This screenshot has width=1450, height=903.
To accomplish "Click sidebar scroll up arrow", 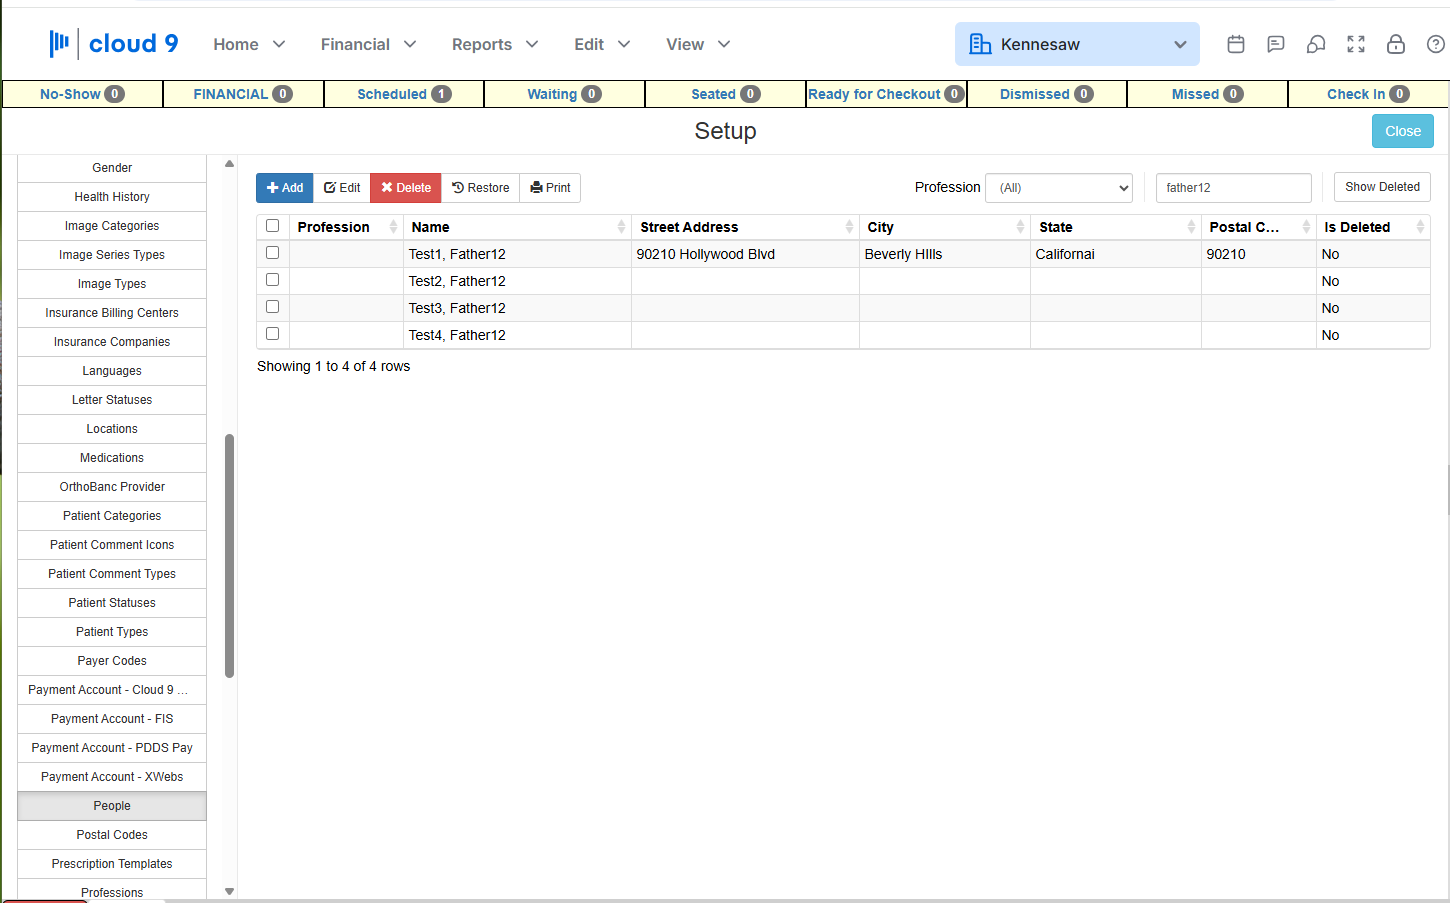I will tap(229, 163).
